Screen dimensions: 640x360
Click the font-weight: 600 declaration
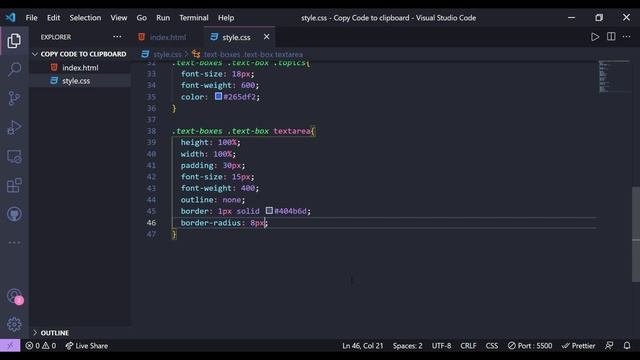pyautogui.click(x=220, y=85)
